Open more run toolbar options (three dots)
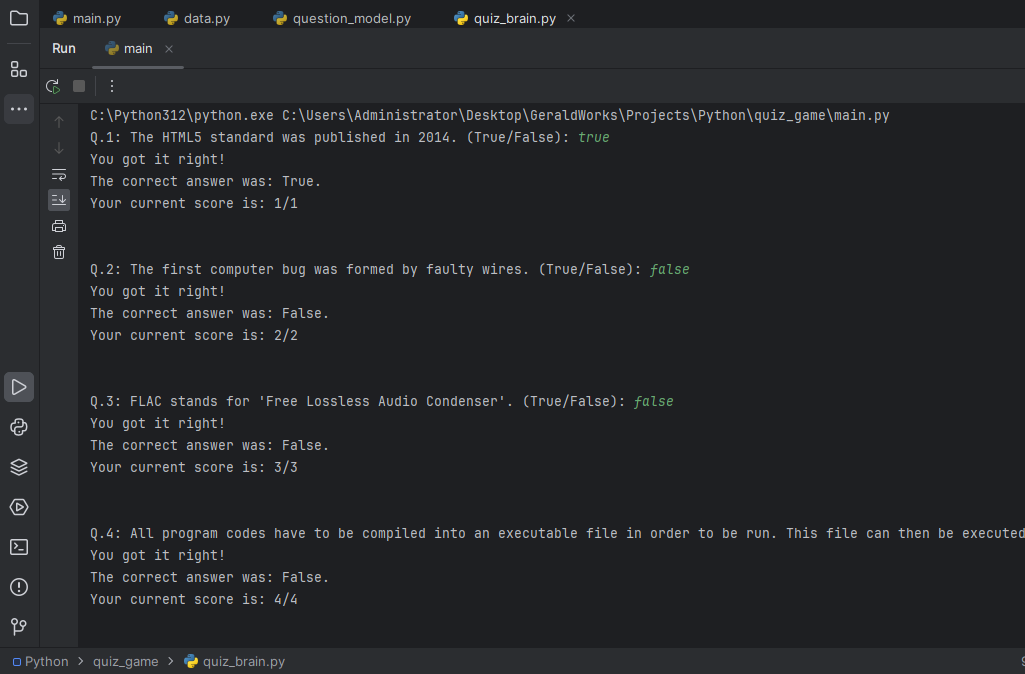 tap(112, 86)
